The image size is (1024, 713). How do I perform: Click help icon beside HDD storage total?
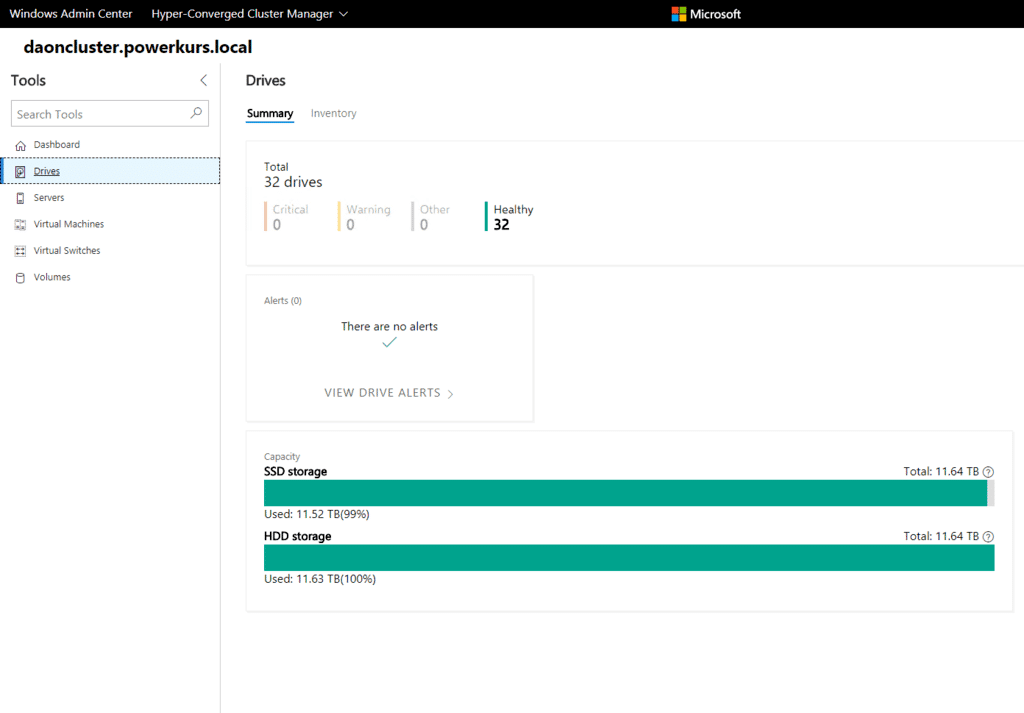tap(988, 536)
